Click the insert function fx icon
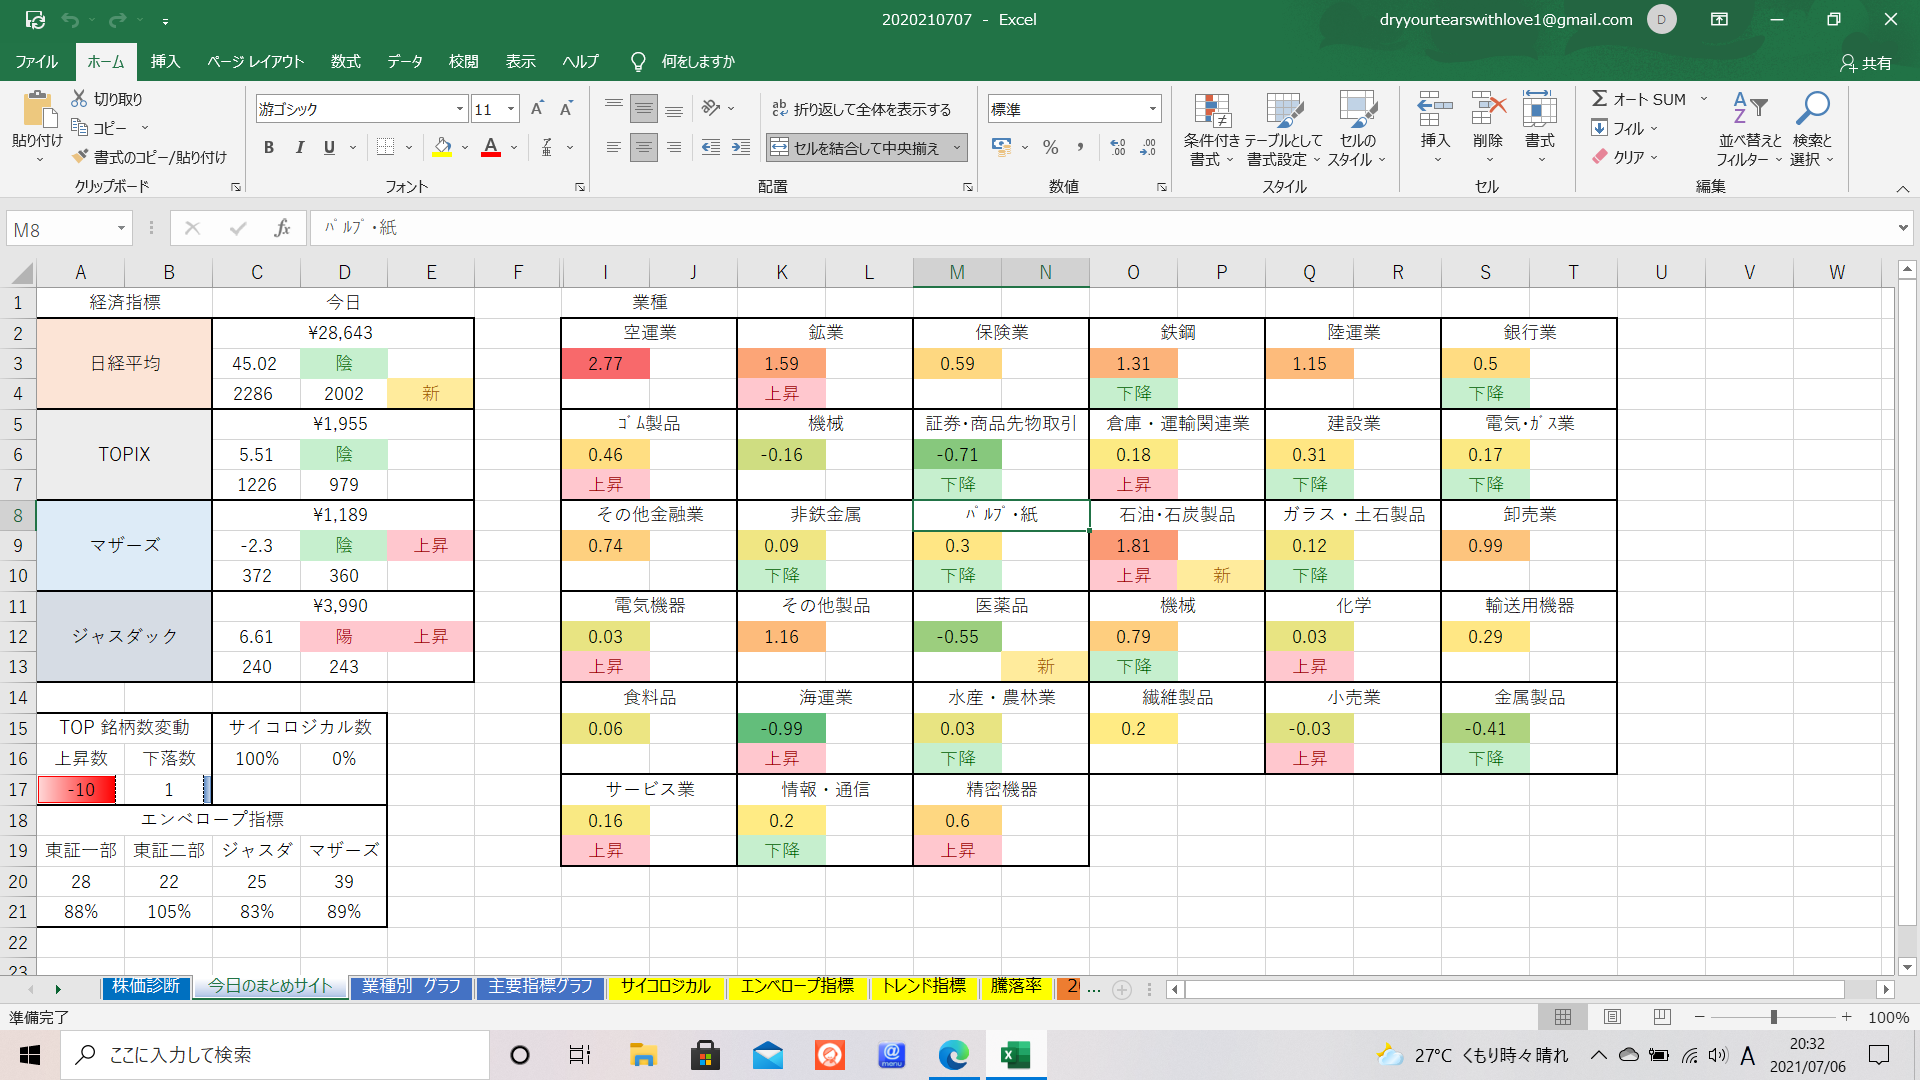The width and height of the screenshot is (1920, 1080). click(282, 229)
